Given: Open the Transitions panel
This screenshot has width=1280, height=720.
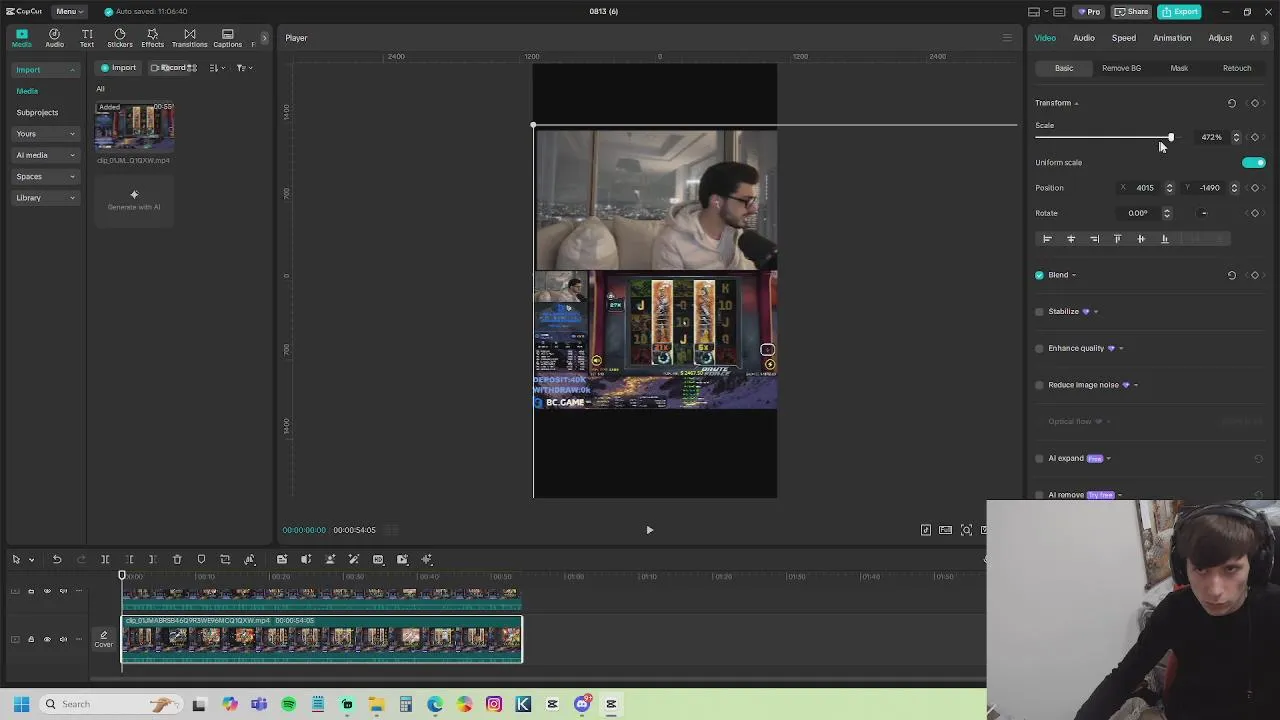Looking at the screenshot, I should pyautogui.click(x=189, y=38).
